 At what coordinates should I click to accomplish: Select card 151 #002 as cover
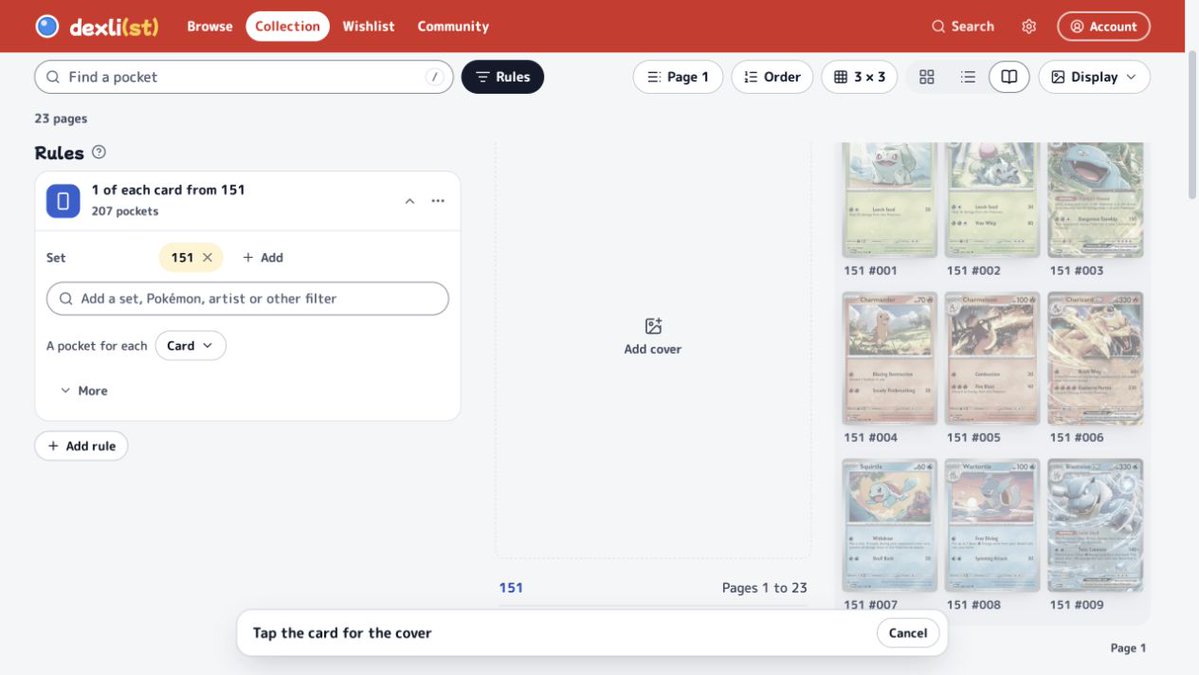(992, 200)
